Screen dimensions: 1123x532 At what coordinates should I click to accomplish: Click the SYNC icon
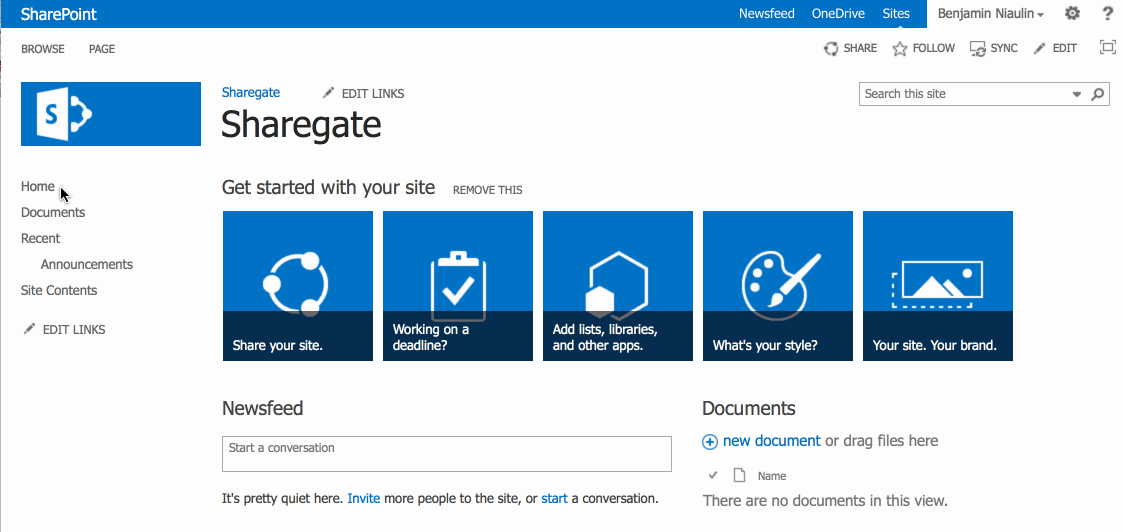coord(978,48)
